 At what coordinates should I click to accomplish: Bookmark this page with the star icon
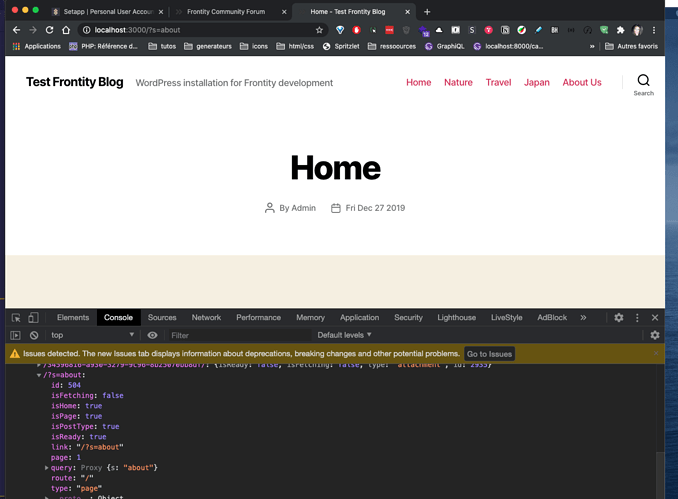[319, 30]
